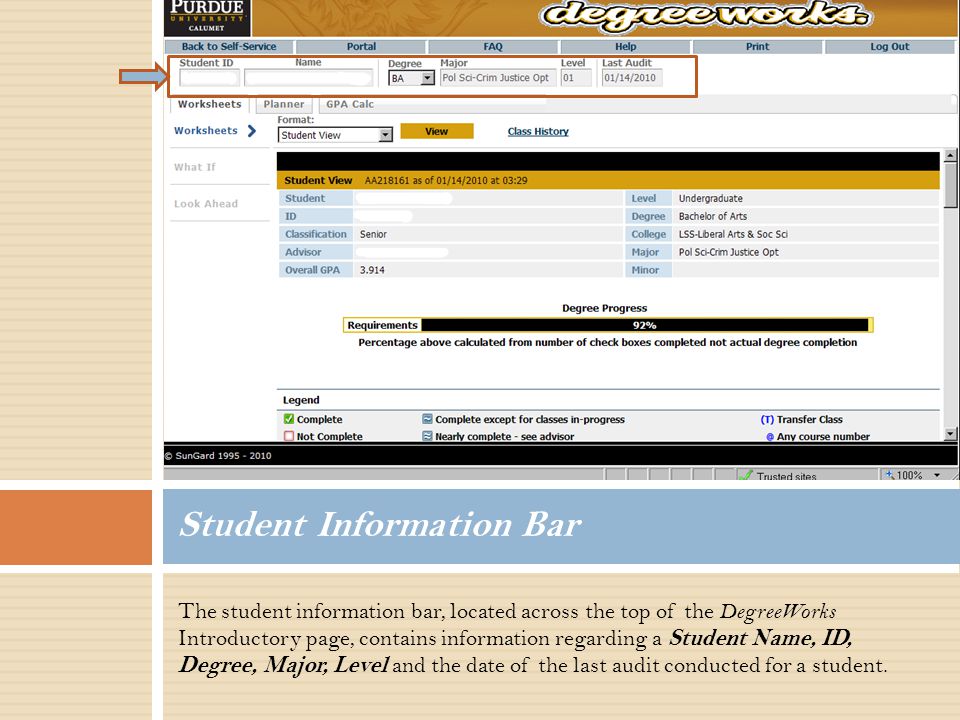Select the Level field showing 01
This screenshot has width=960, height=720.
pos(576,78)
